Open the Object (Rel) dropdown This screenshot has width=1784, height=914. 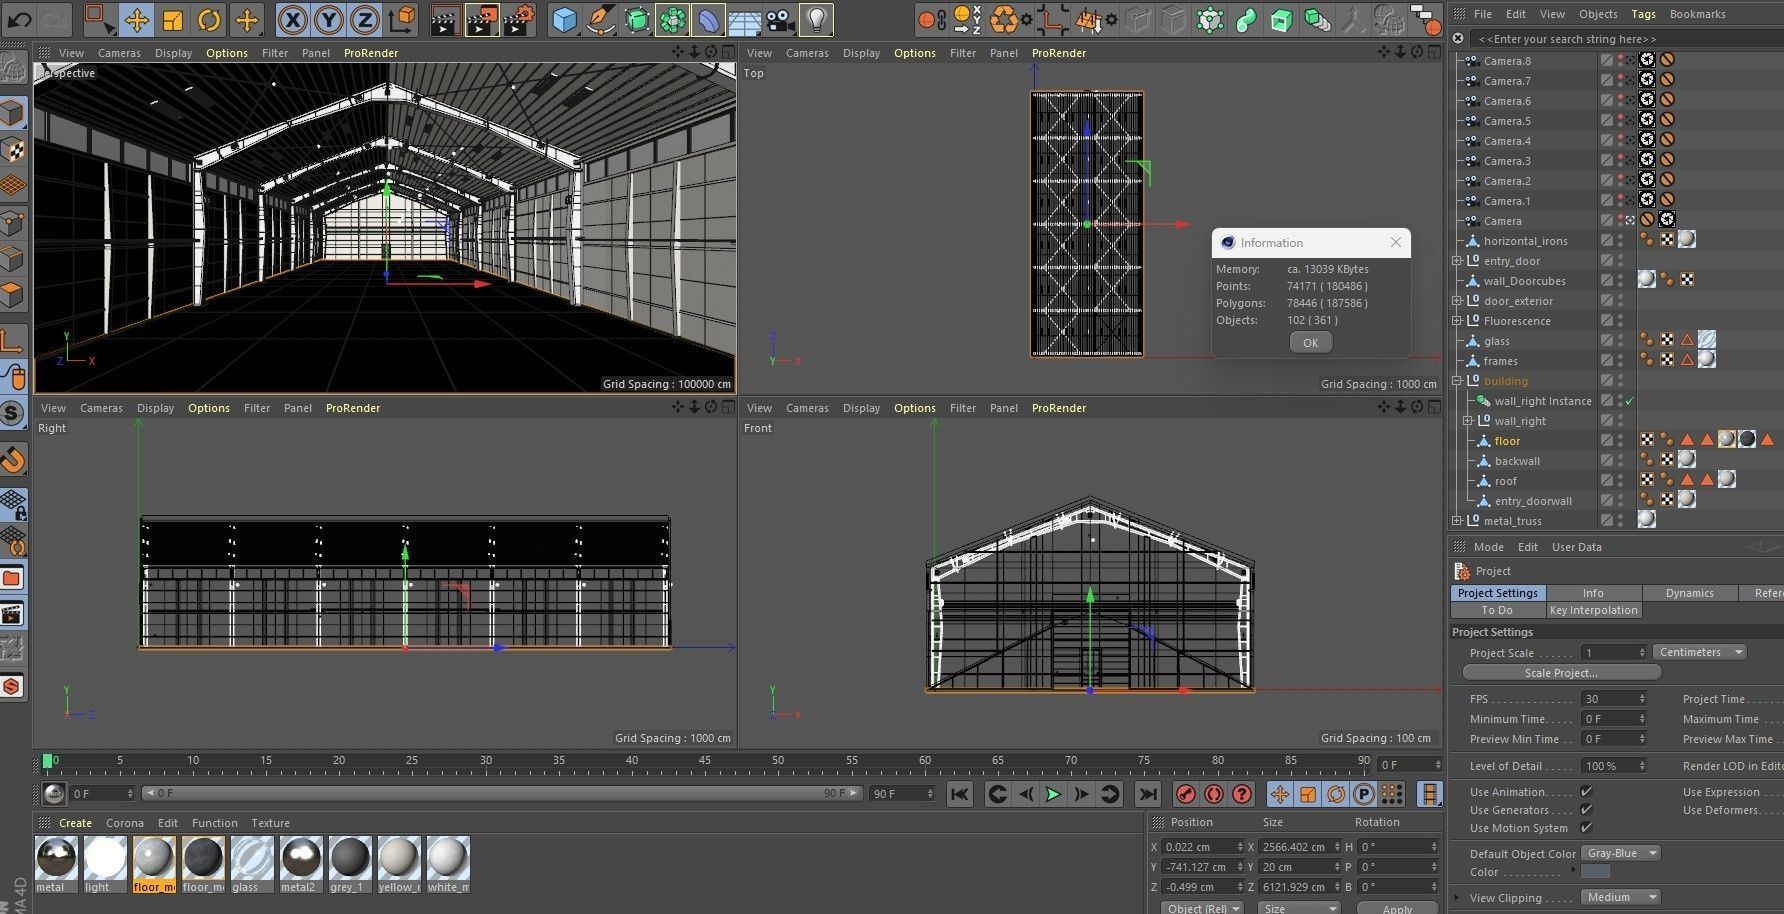[1202, 908]
